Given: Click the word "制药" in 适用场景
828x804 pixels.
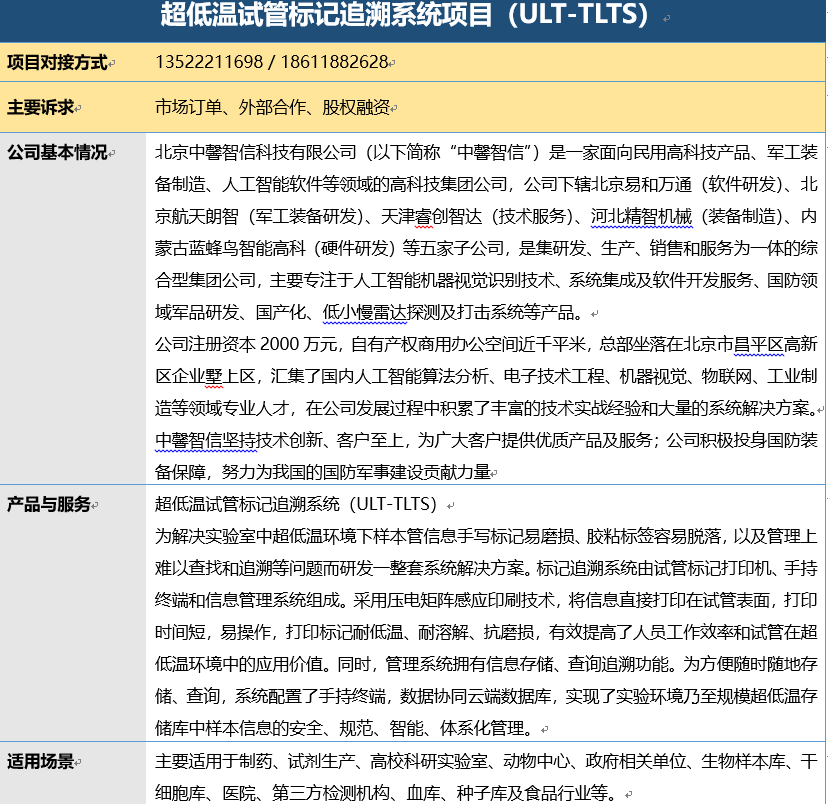Looking at the screenshot, I should coord(256,762).
